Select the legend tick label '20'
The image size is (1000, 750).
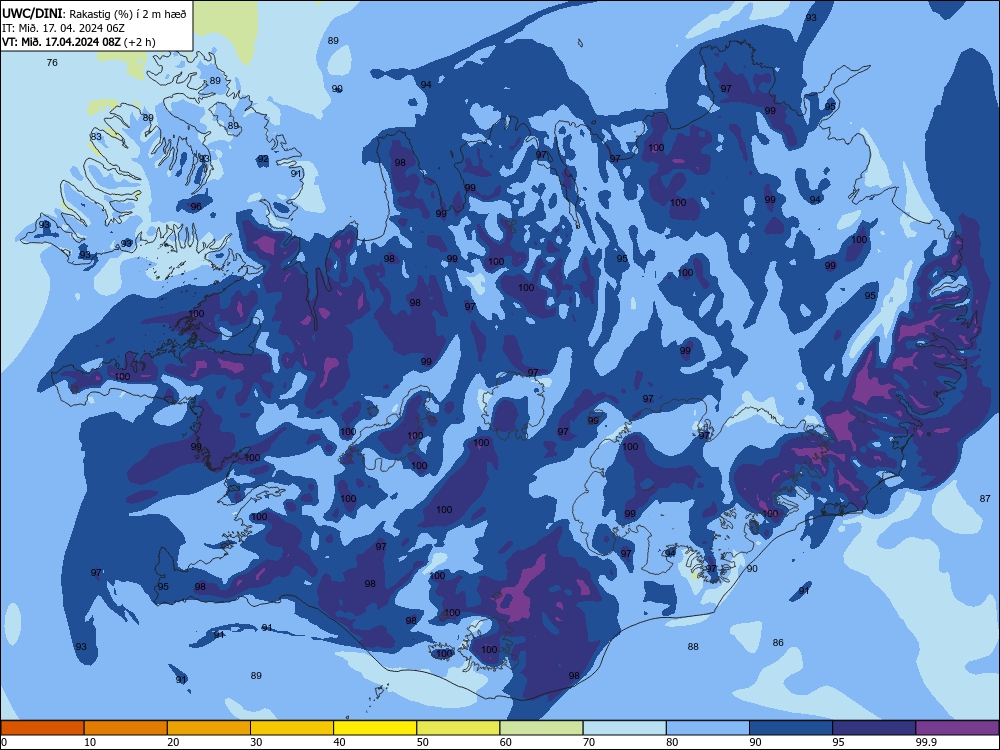point(173,742)
